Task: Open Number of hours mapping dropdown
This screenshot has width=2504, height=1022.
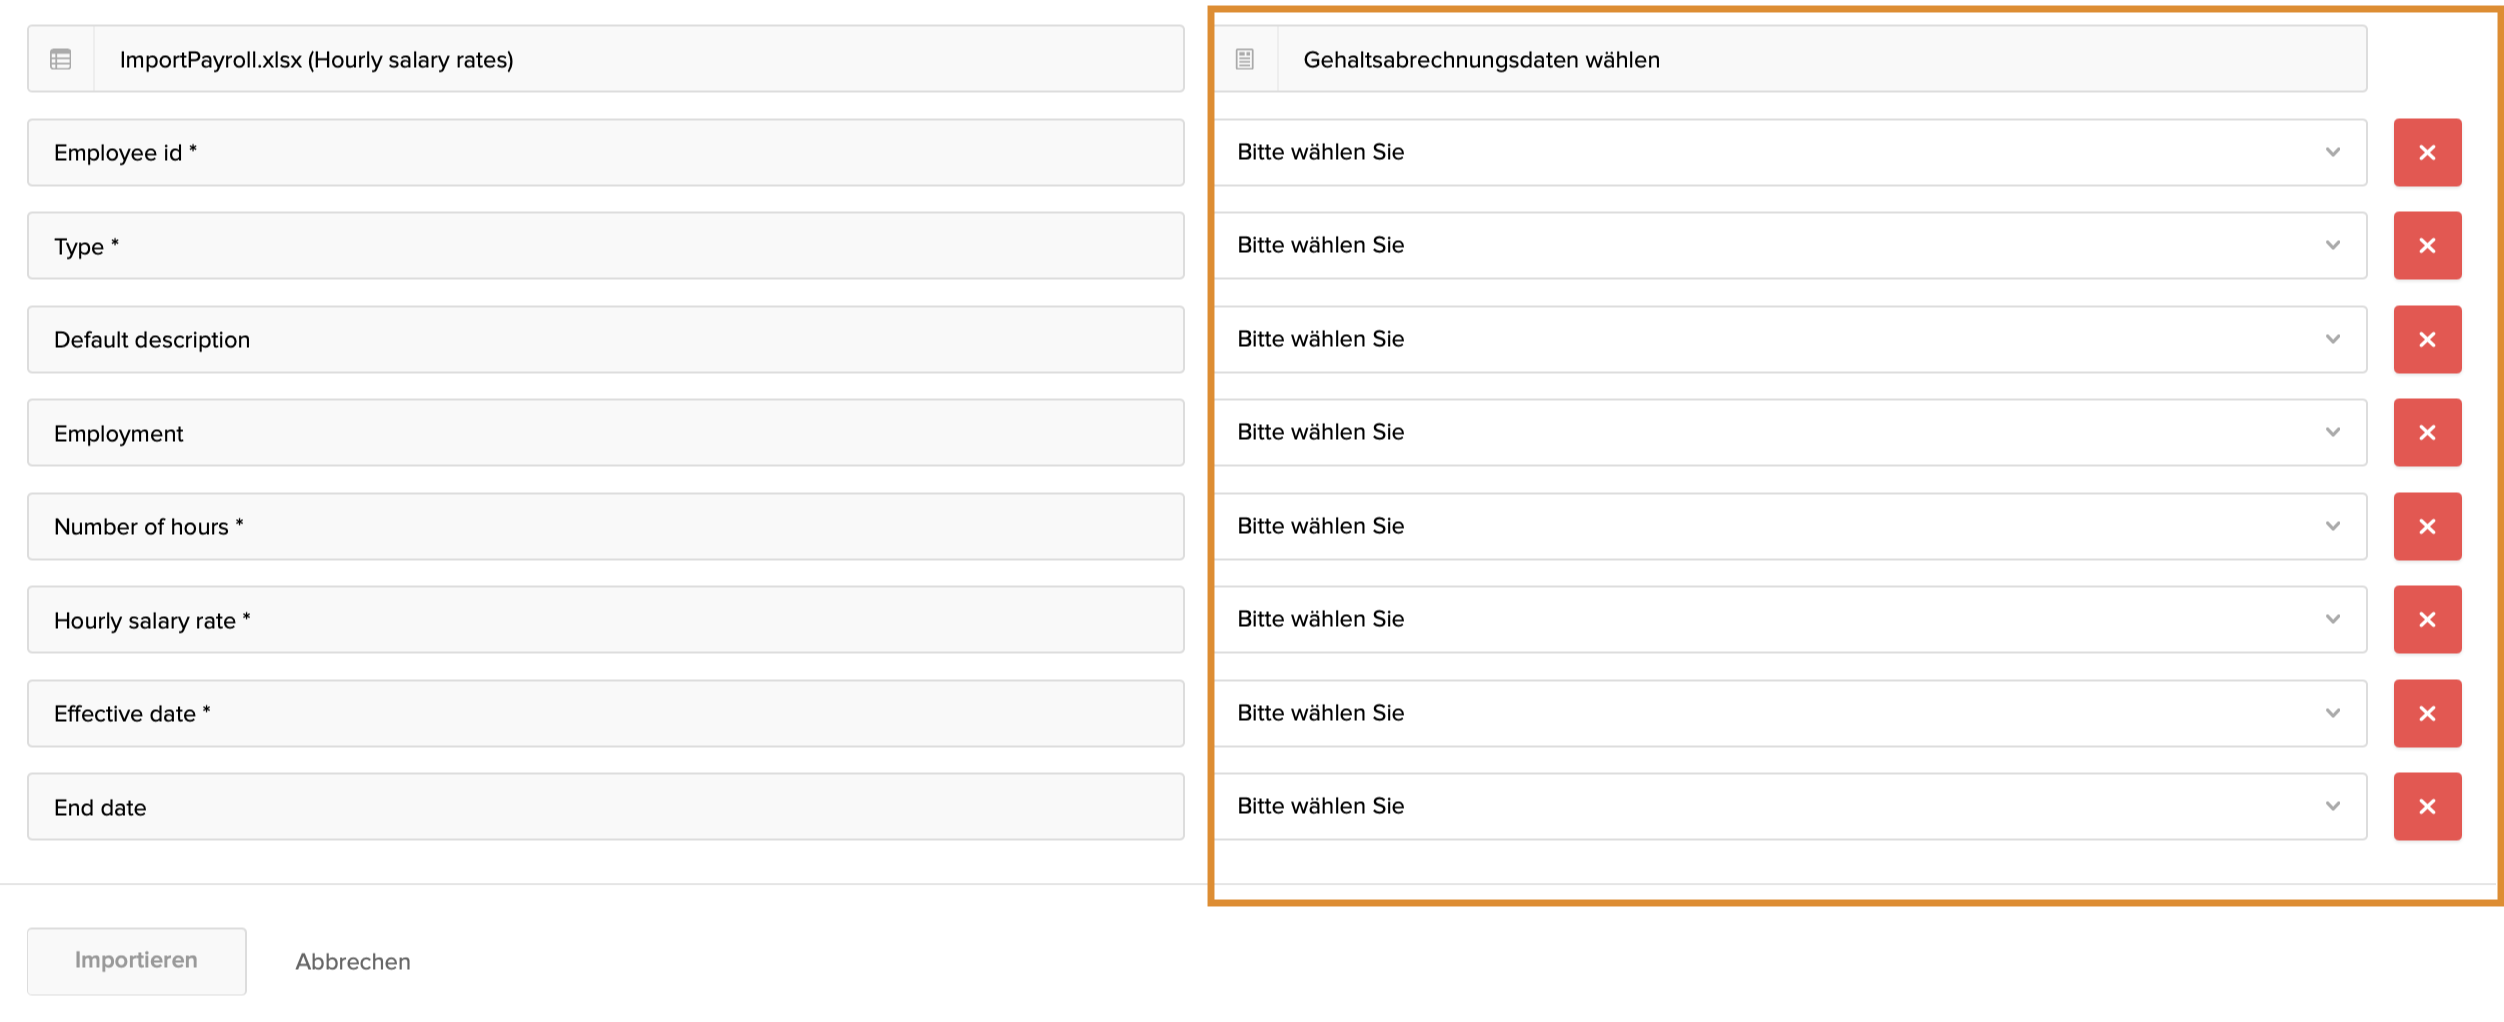Action: pos(1790,527)
